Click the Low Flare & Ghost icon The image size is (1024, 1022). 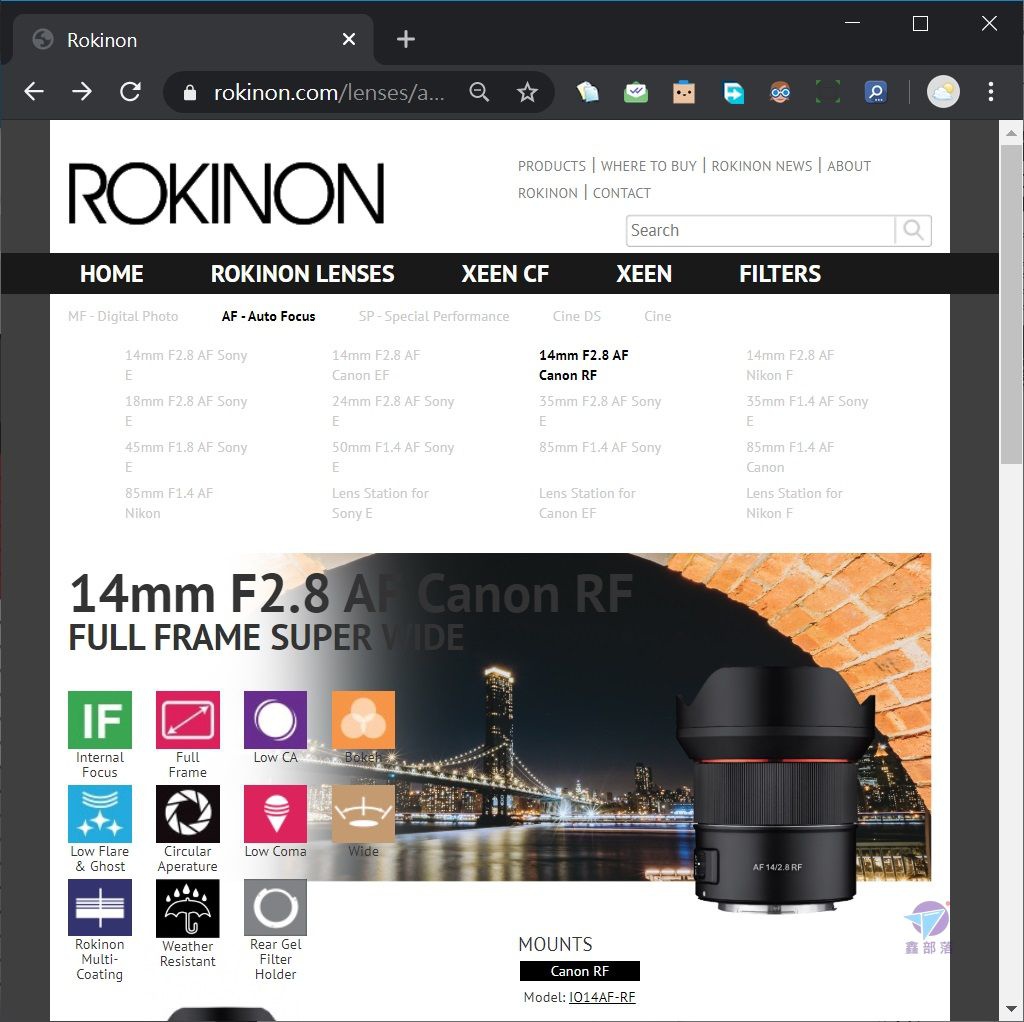pos(100,814)
